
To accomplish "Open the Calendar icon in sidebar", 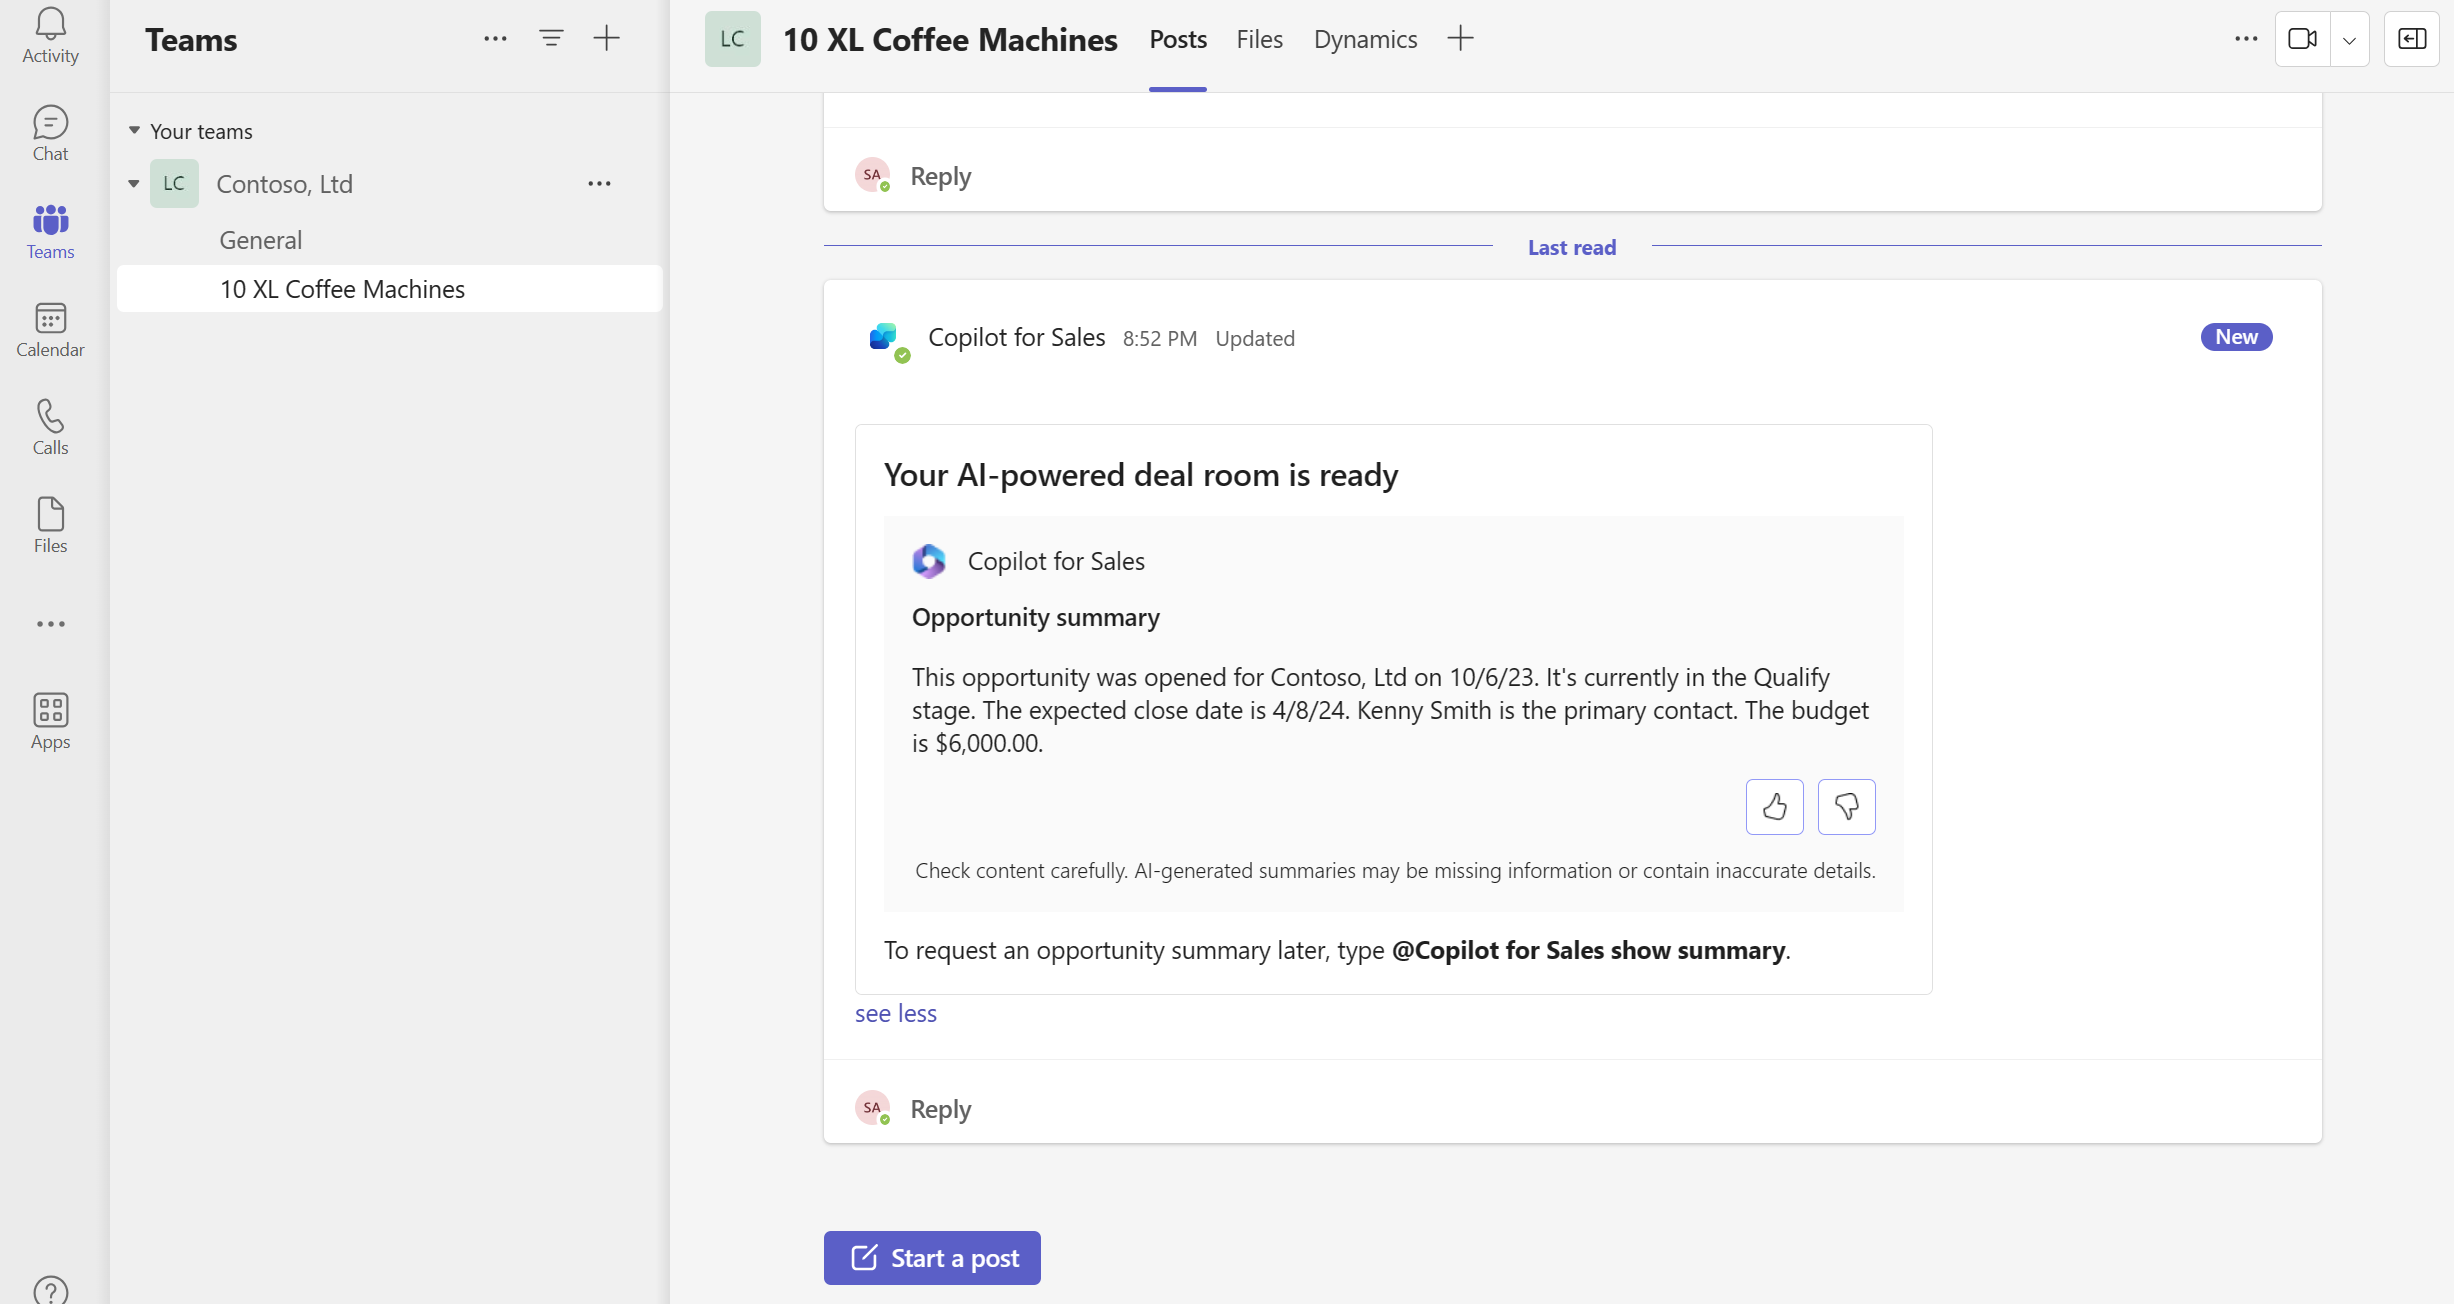I will [x=49, y=331].
